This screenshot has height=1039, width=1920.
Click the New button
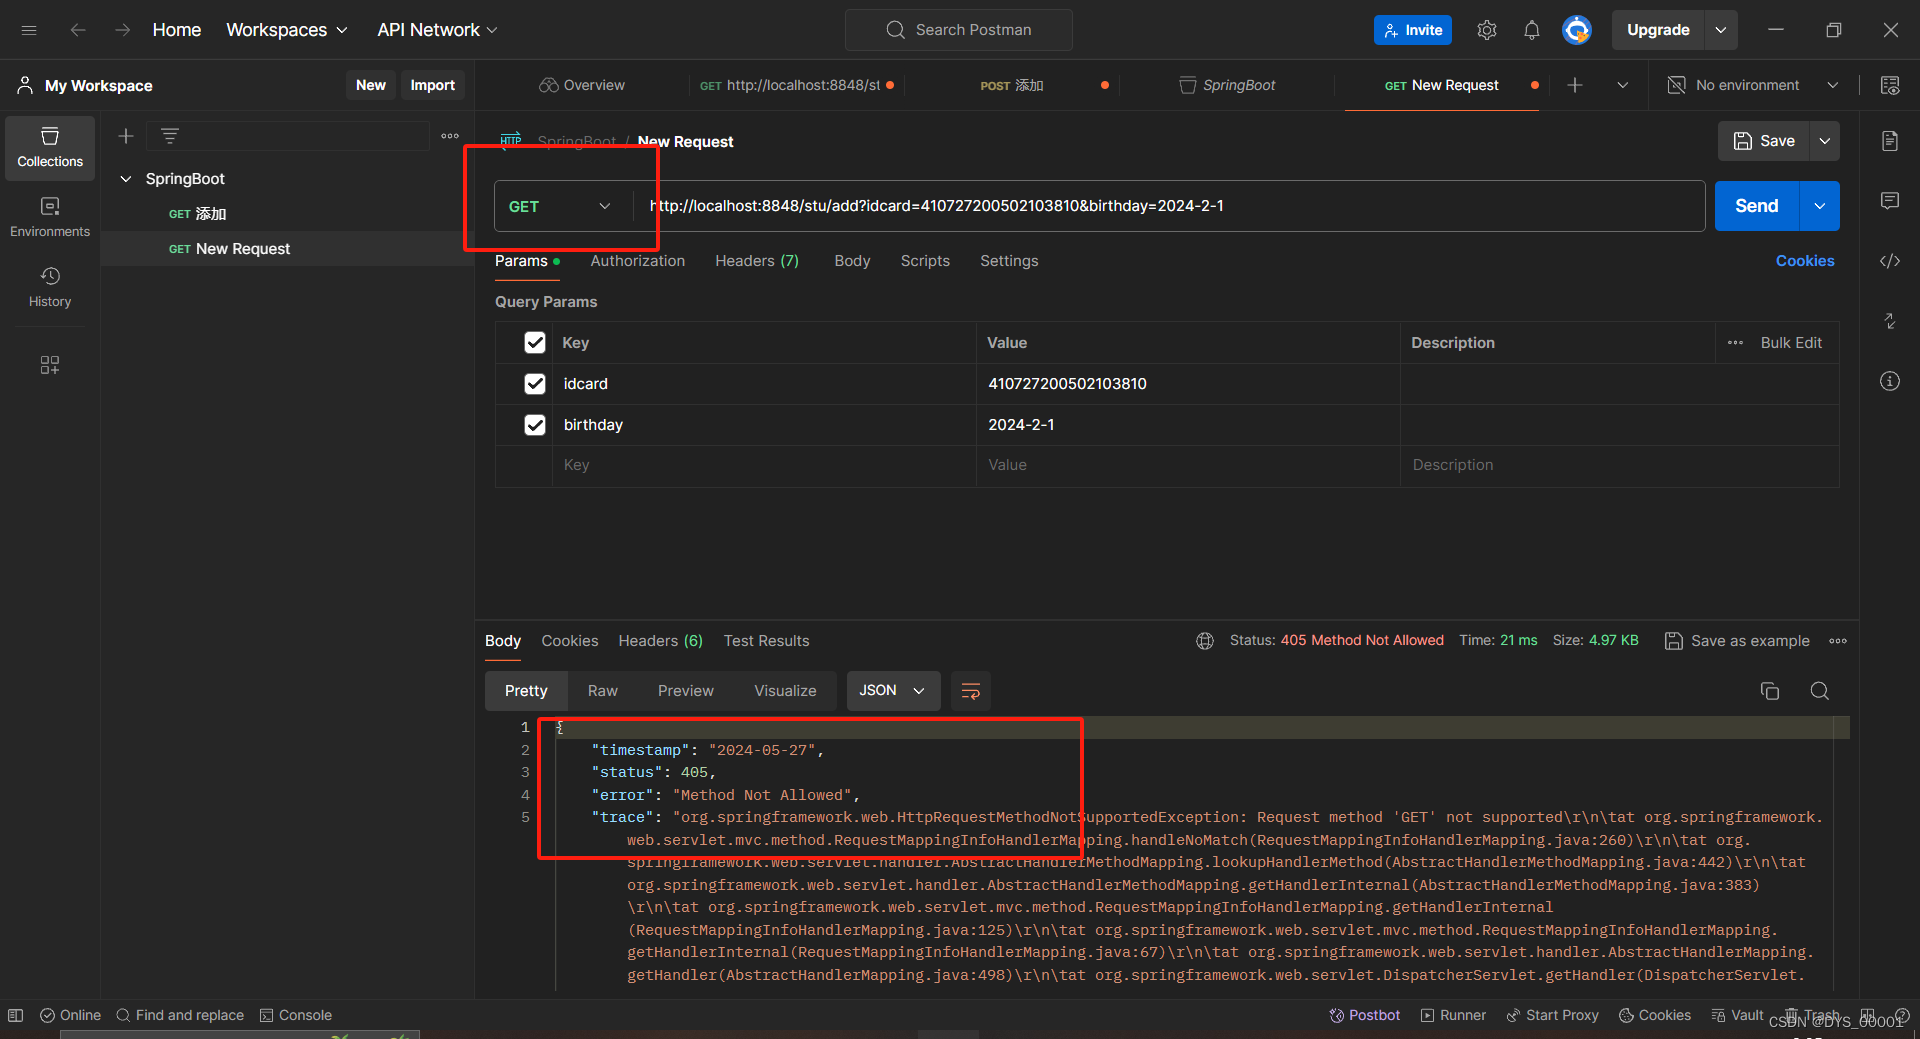pos(371,85)
